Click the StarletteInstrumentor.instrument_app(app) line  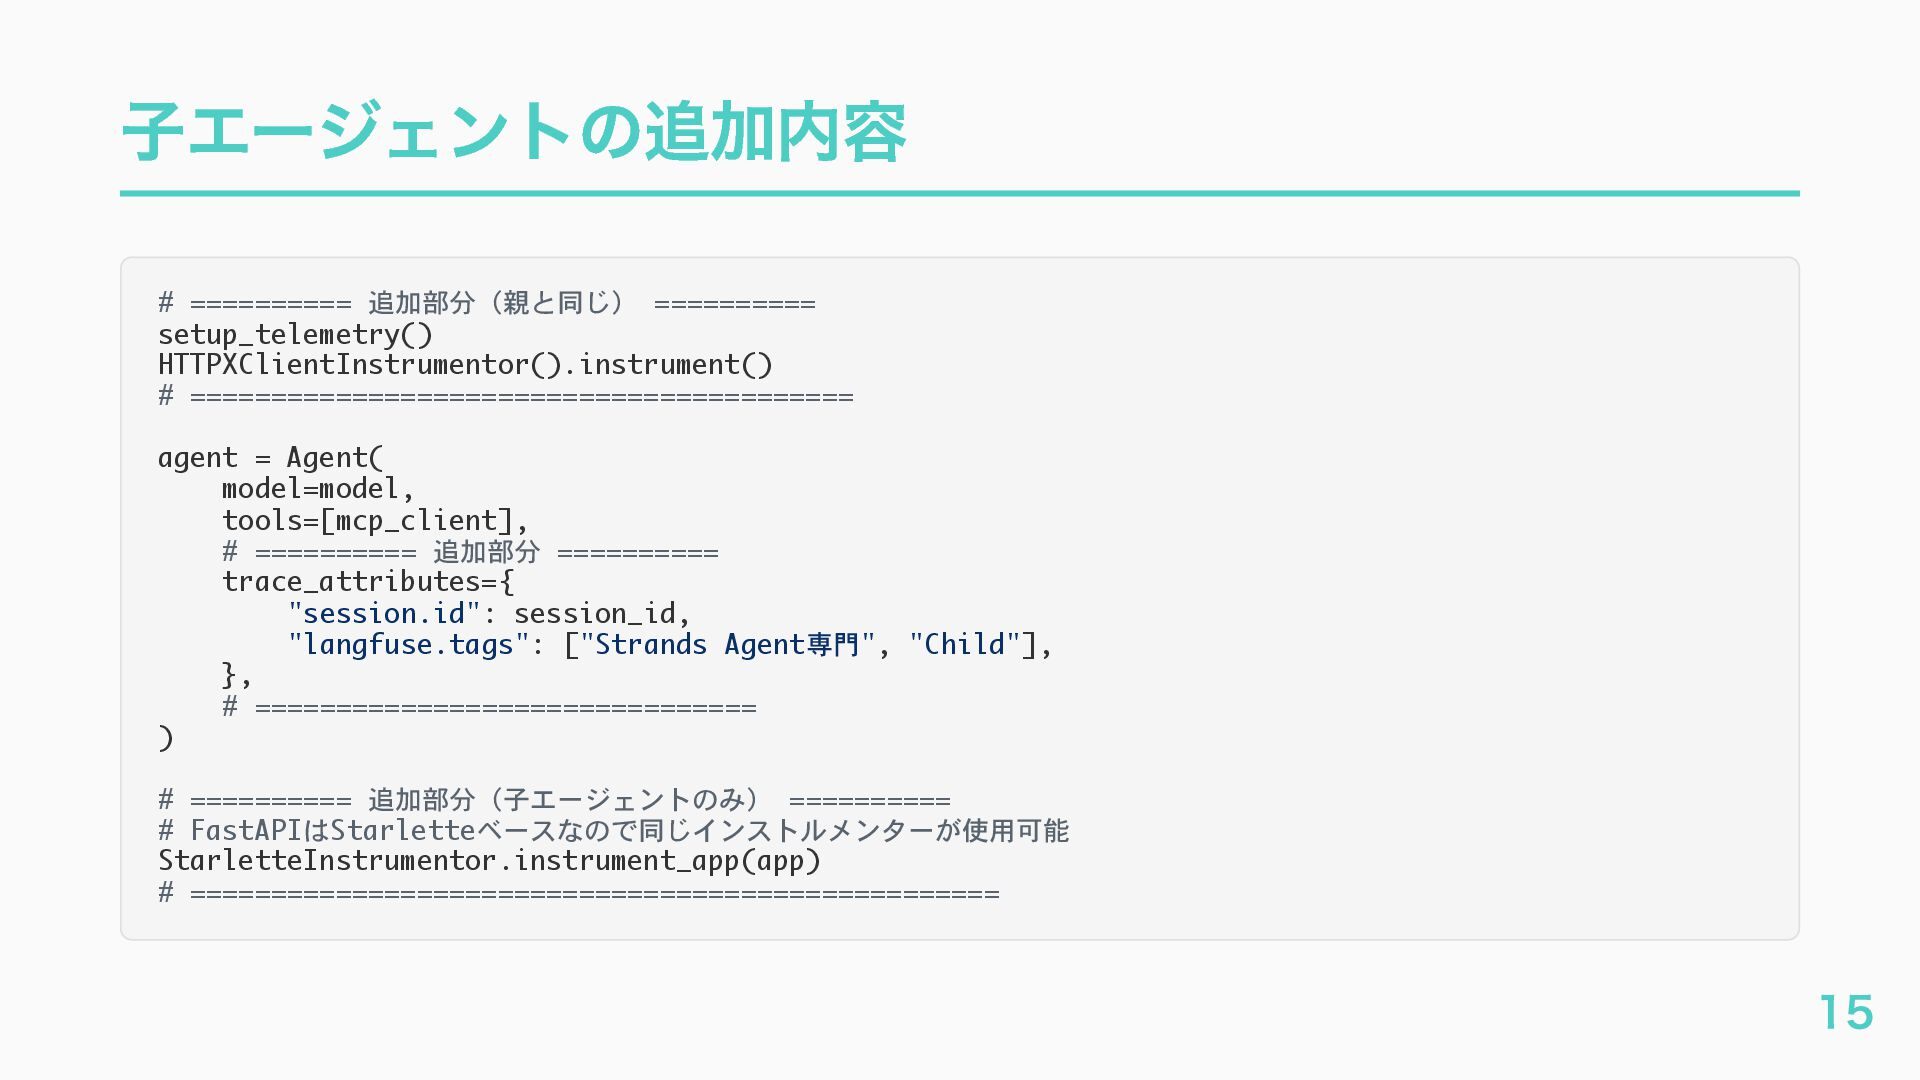(x=489, y=861)
